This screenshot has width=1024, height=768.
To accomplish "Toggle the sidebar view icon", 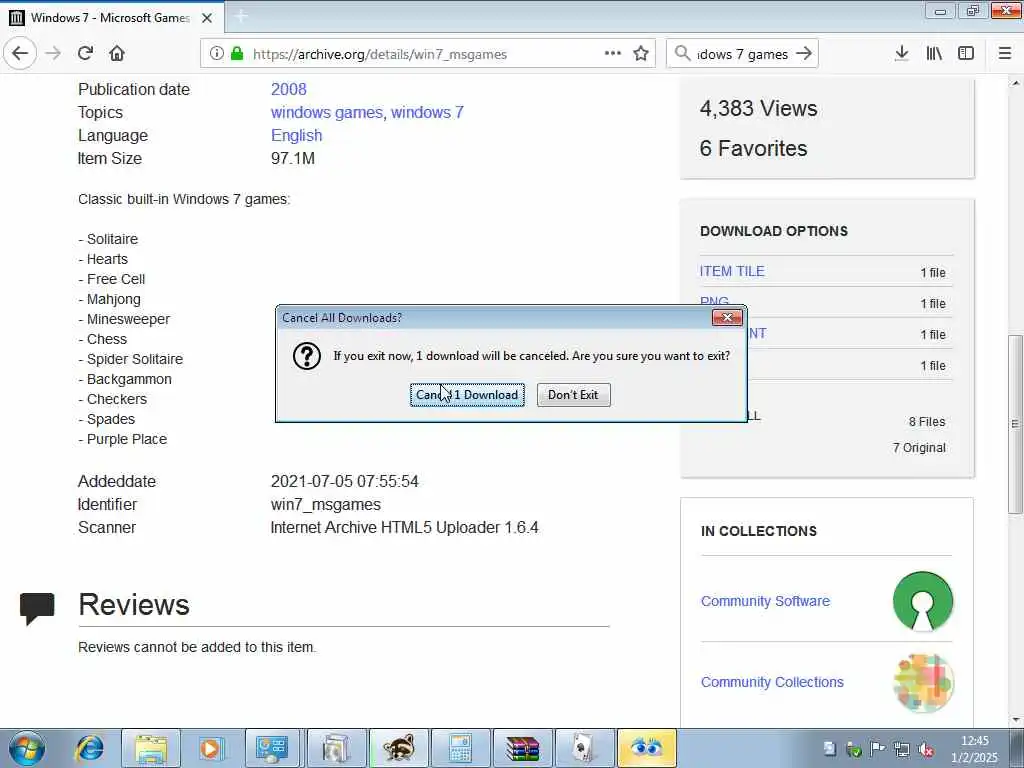I will click(966, 54).
